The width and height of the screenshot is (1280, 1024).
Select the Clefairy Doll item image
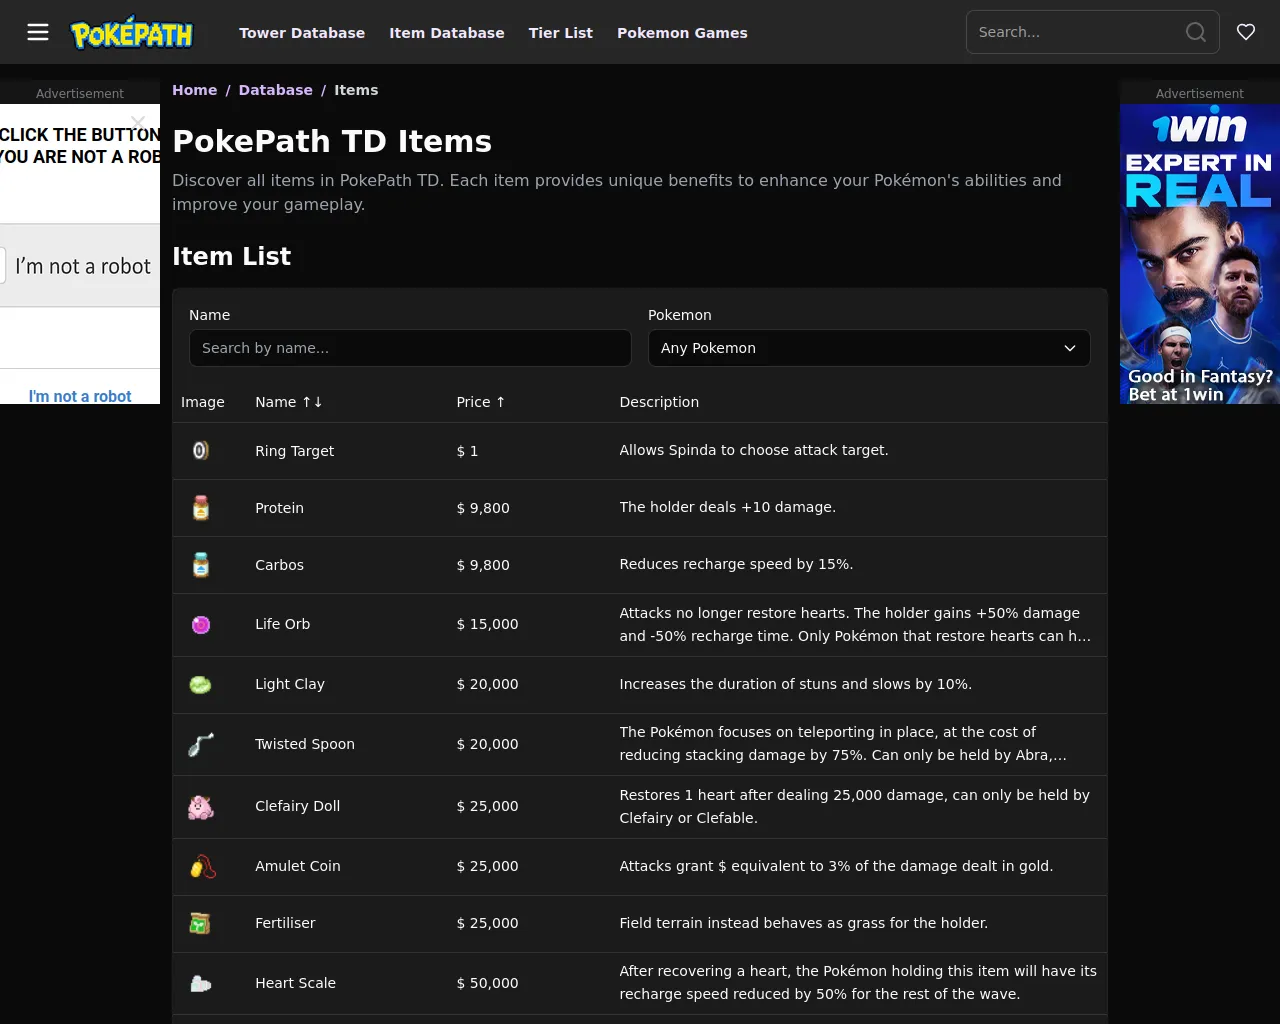point(201,806)
